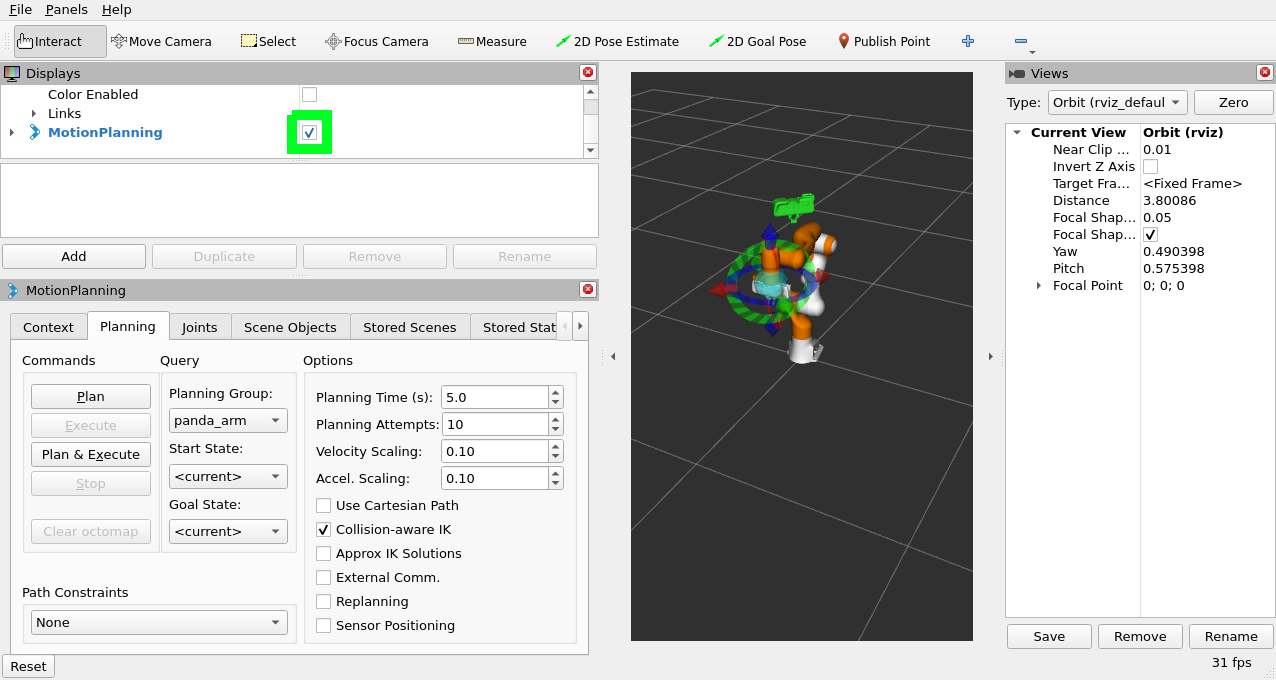This screenshot has height=680, width=1276.
Task: Enable External Comm. option
Action: (x=323, y=577)
